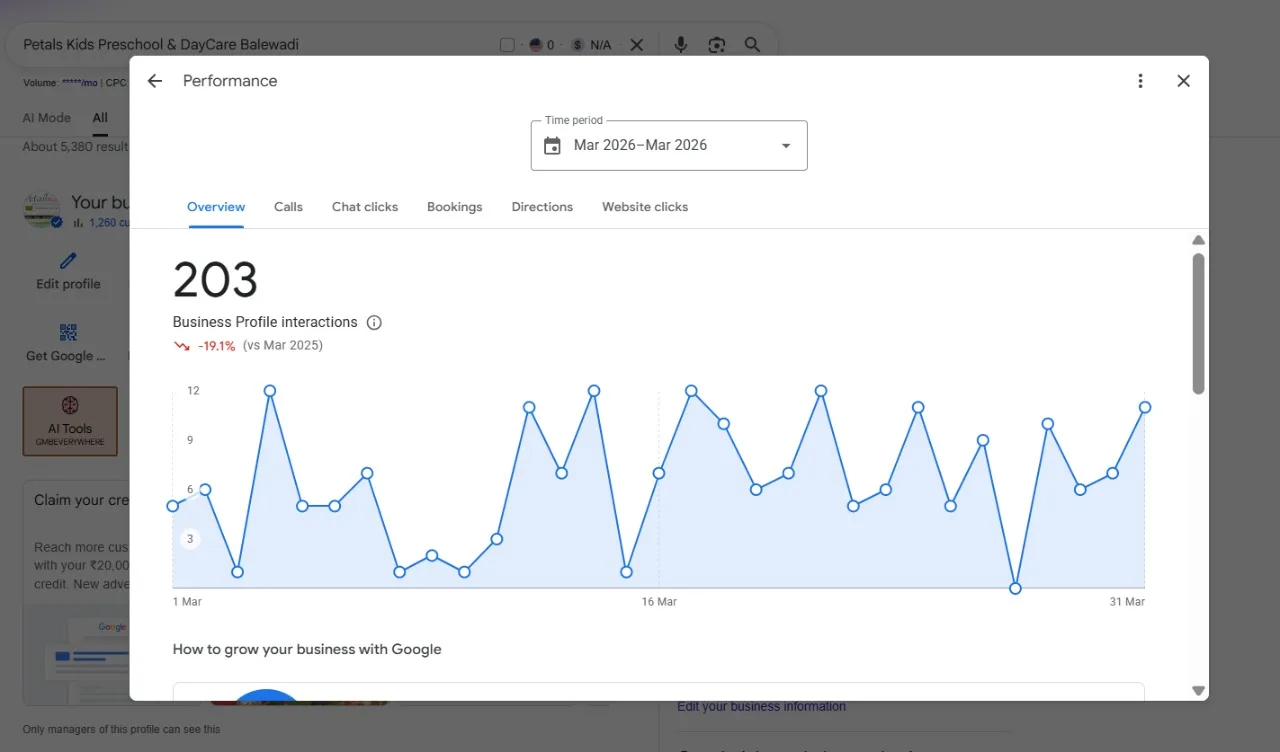Click the Edit profile pencil icon
This screenshot has height=752, width=1280.
pos(68,262)
